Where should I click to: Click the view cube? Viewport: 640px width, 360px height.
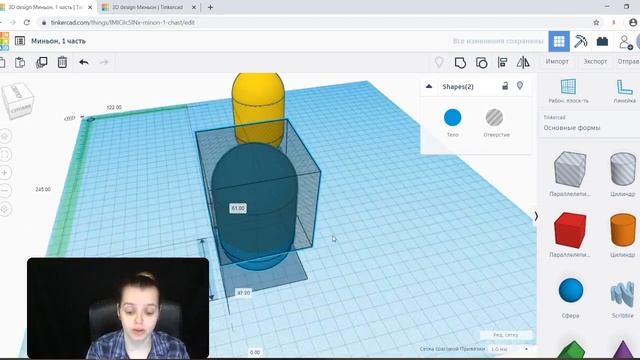(18, 100)
